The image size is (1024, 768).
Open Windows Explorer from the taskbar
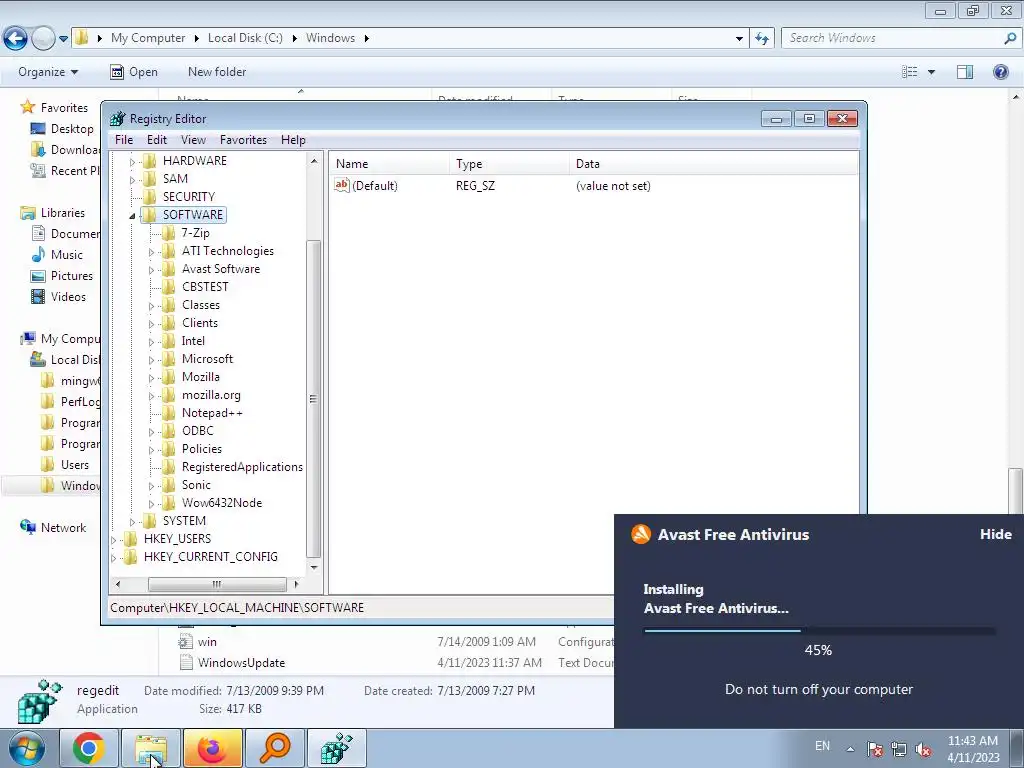click(151, 748)
